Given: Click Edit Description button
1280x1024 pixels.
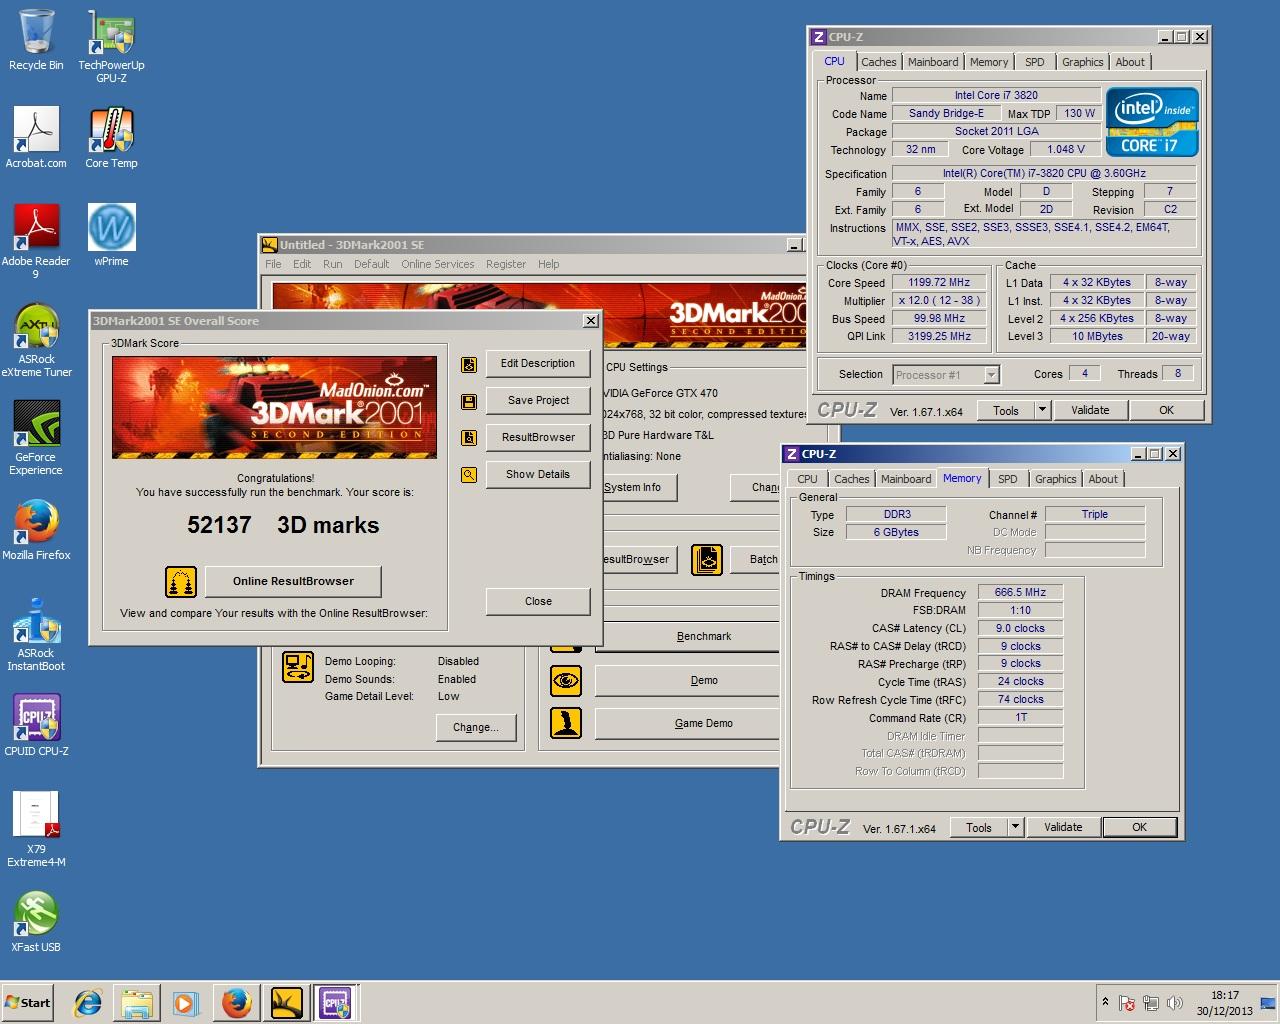Looking at the screenshot, I should pyautogui.click(x=538, y=364).
